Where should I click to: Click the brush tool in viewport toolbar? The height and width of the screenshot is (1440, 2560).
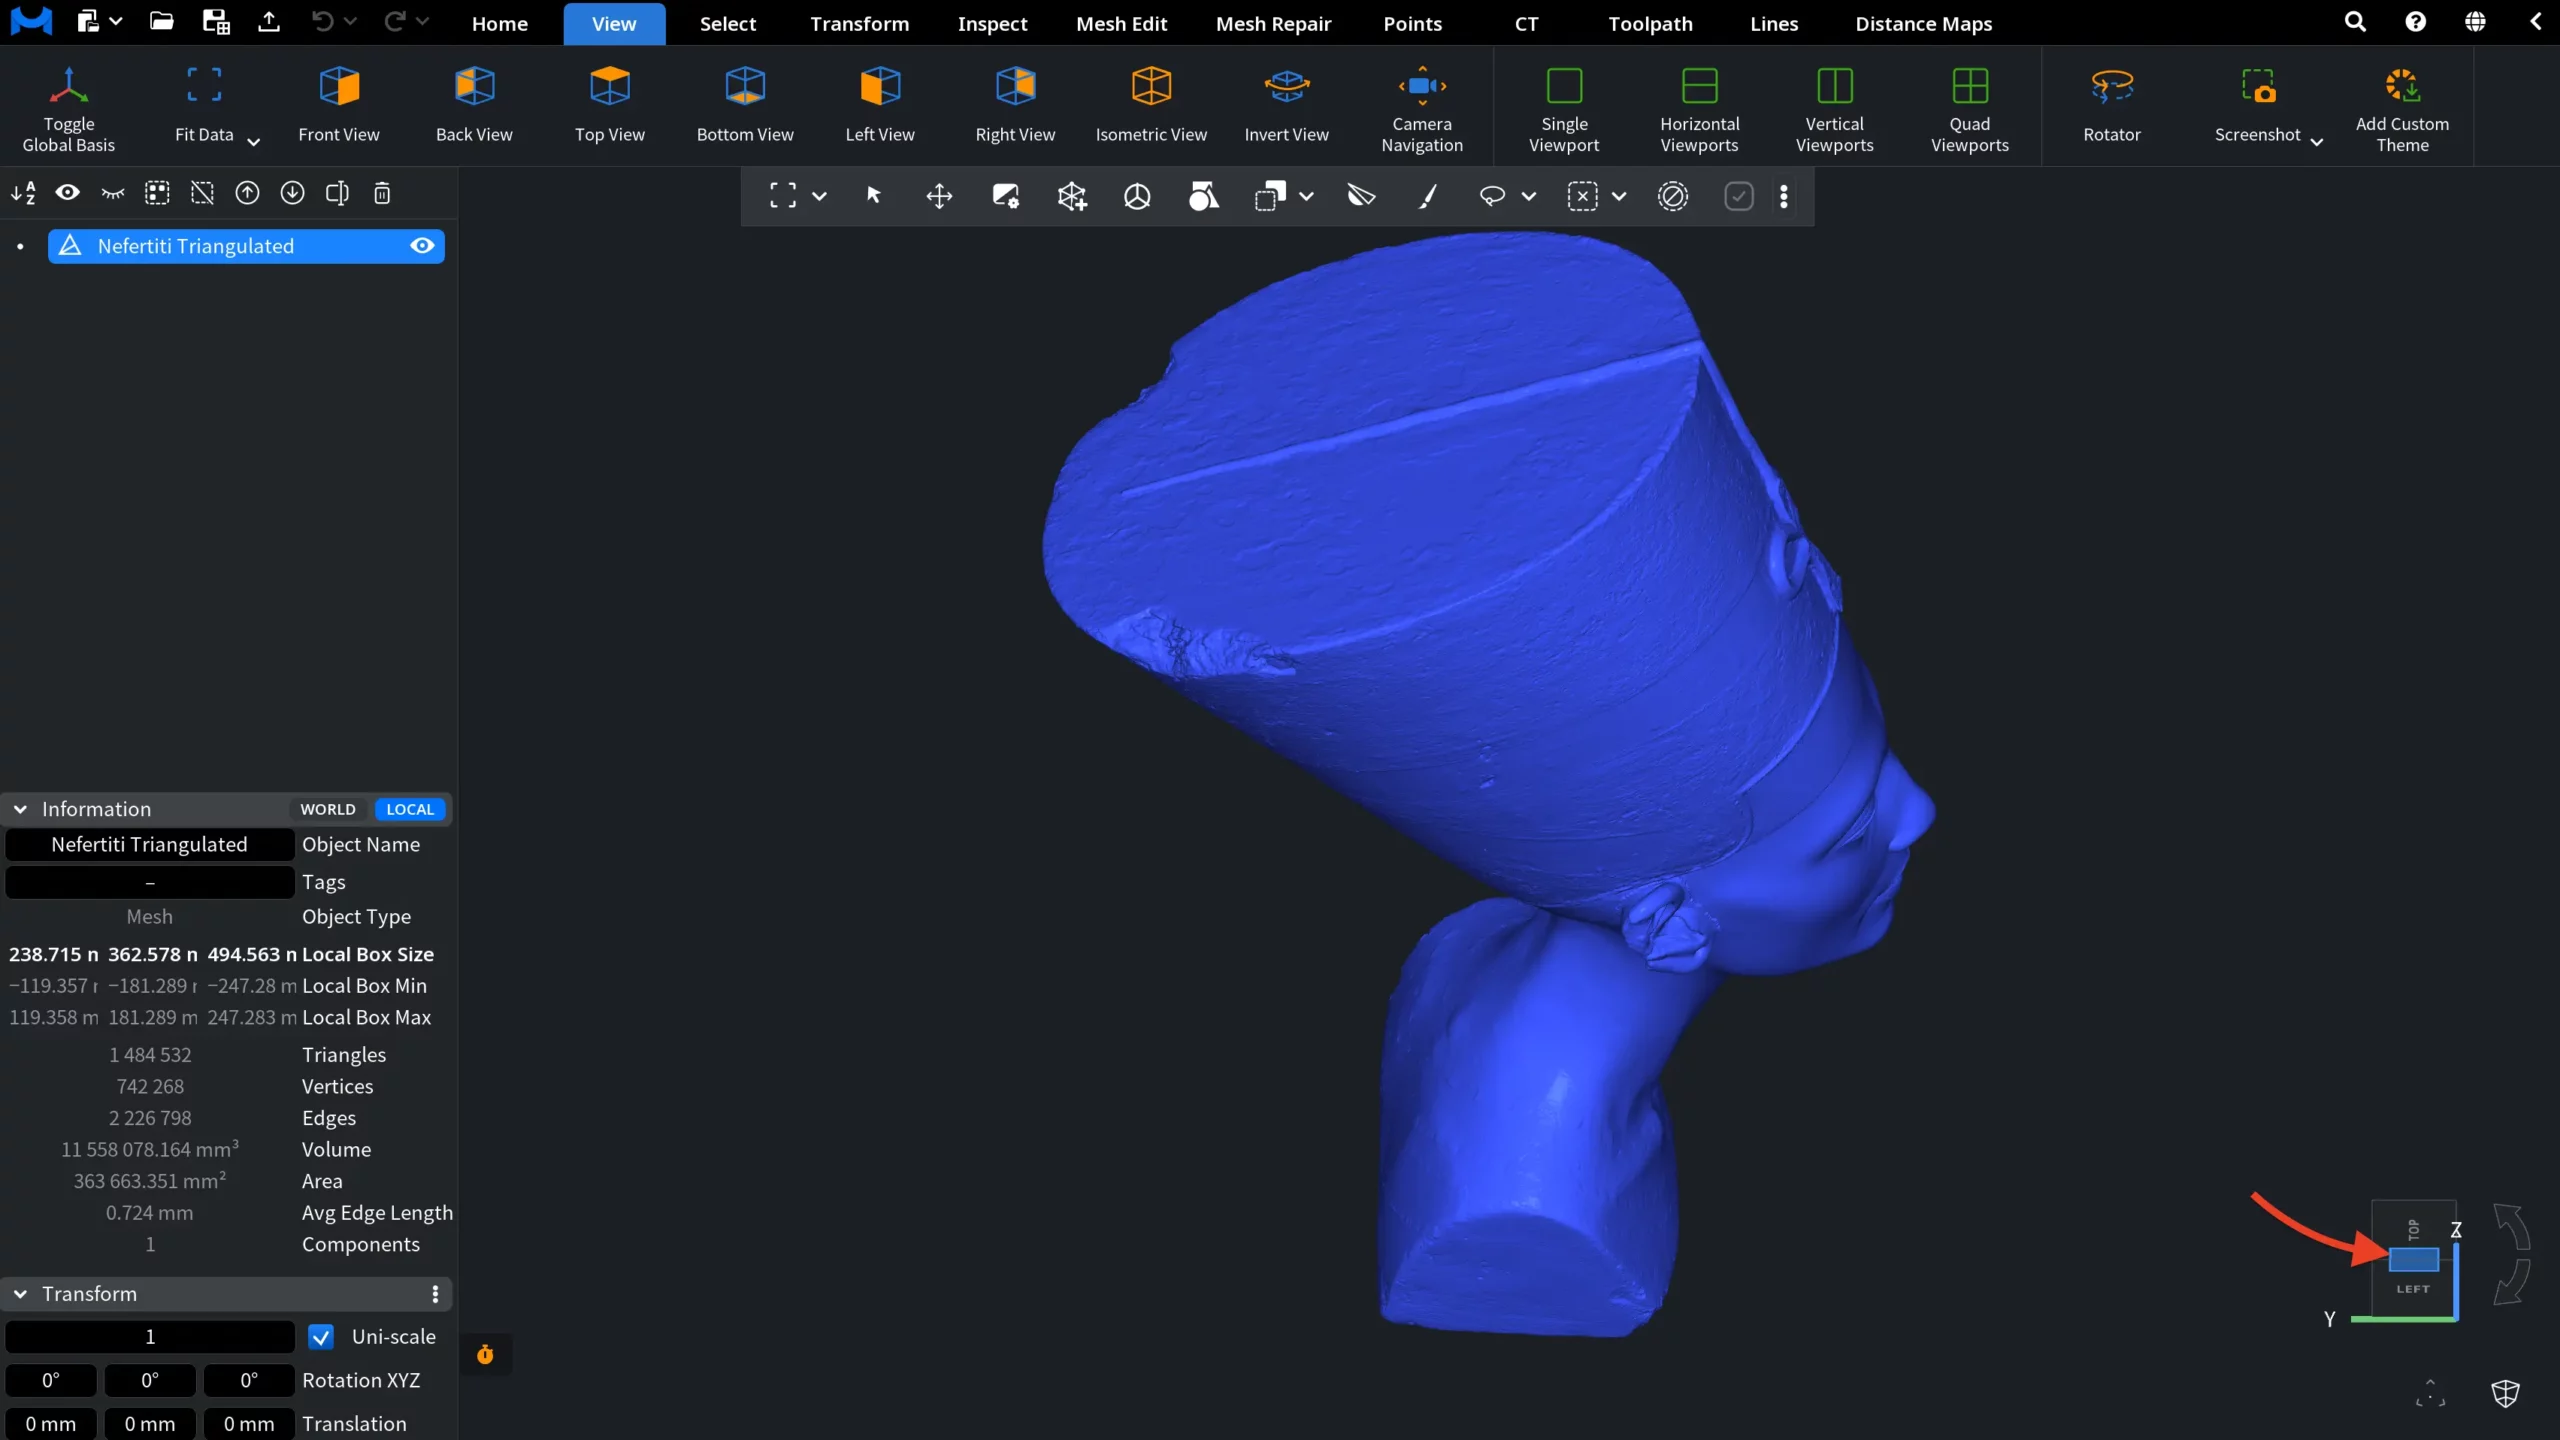click(1428, 196)
